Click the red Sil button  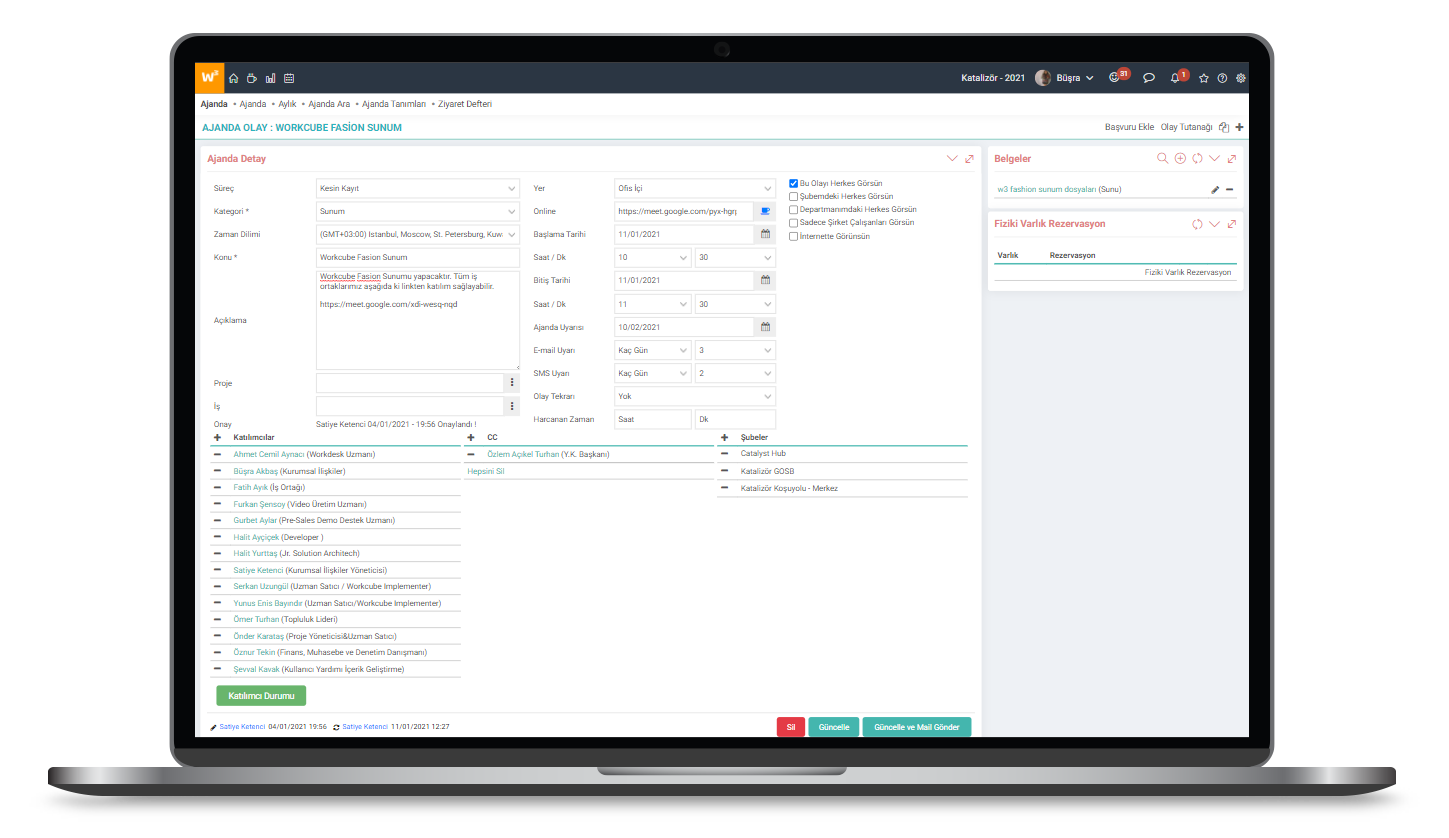pyautogui.click(x=791, y=727)
